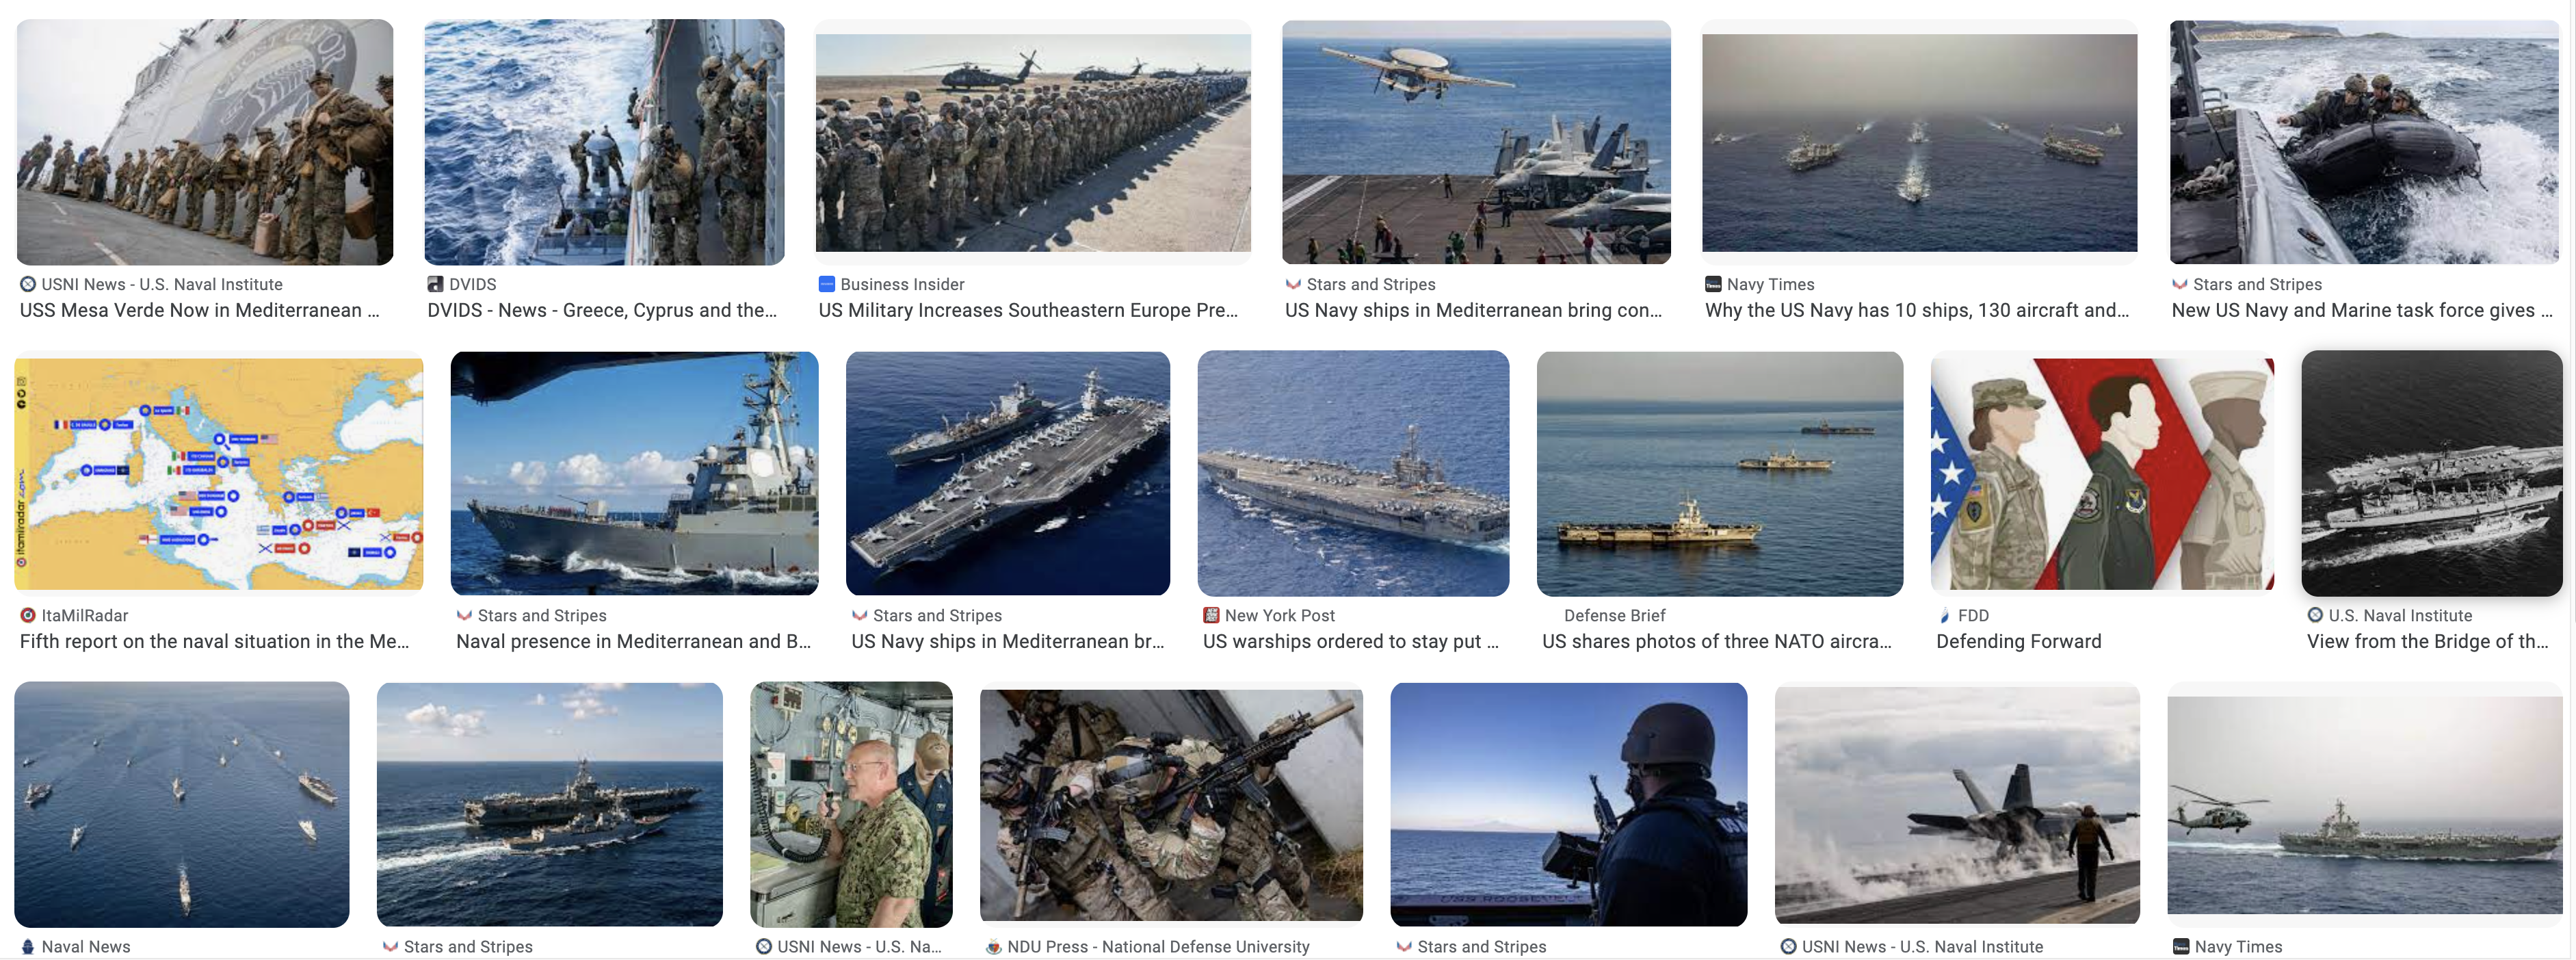
Task: Click the USNI News favicon under Mesa Verde photo
Action: click(x=28, y=284)
